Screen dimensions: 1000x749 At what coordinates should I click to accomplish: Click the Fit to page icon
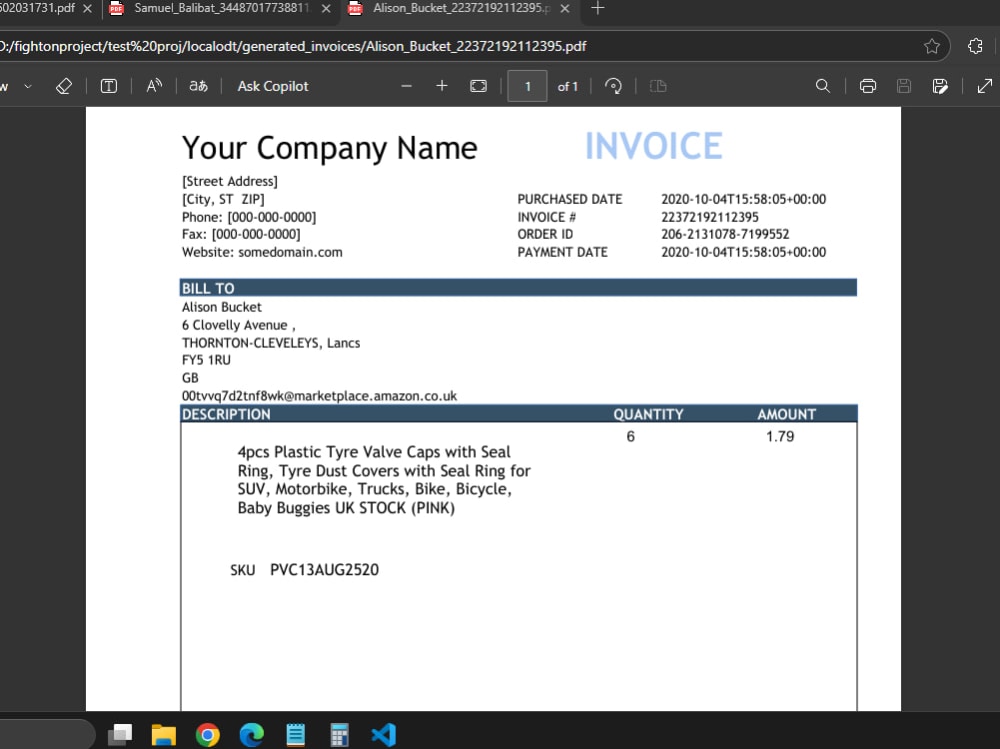point(478,86)
